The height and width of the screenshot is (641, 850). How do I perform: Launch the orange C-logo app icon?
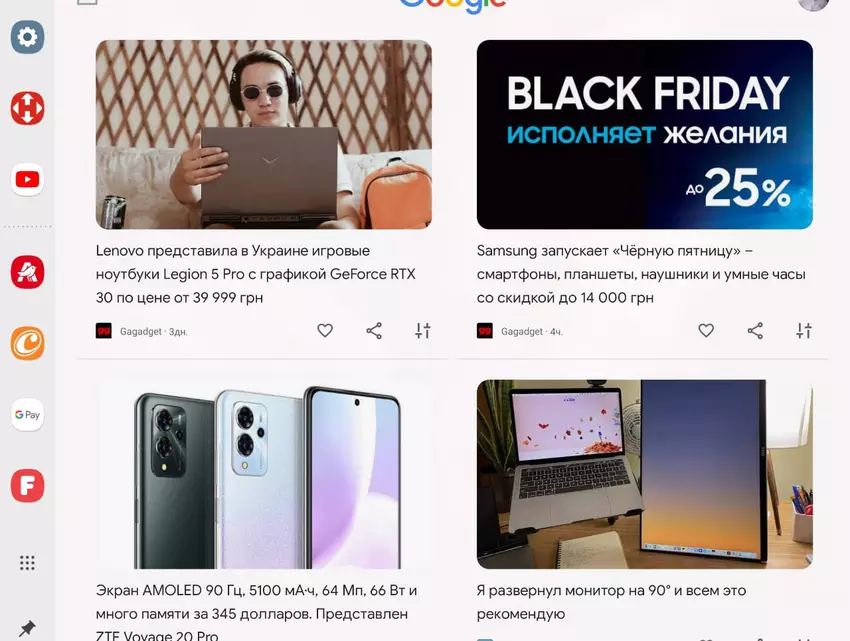[27, 343]
